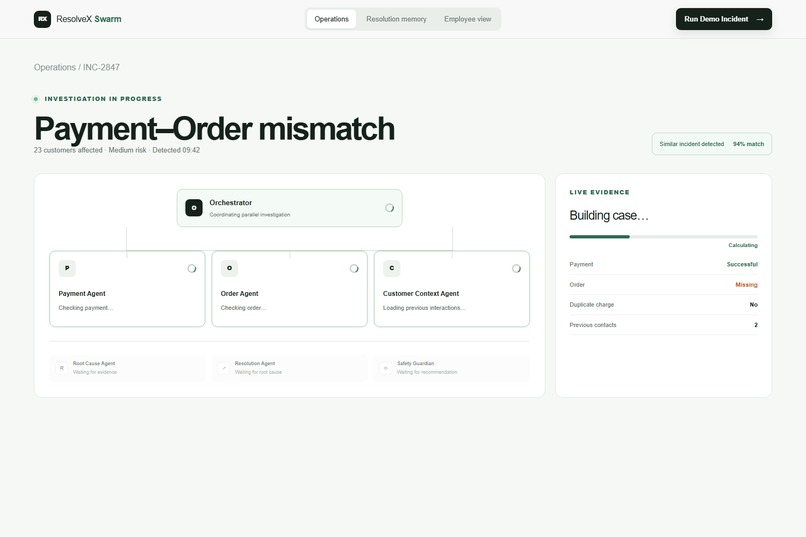Select the Orchestrator card
The image size is (806, 537).
click(289, 208)
